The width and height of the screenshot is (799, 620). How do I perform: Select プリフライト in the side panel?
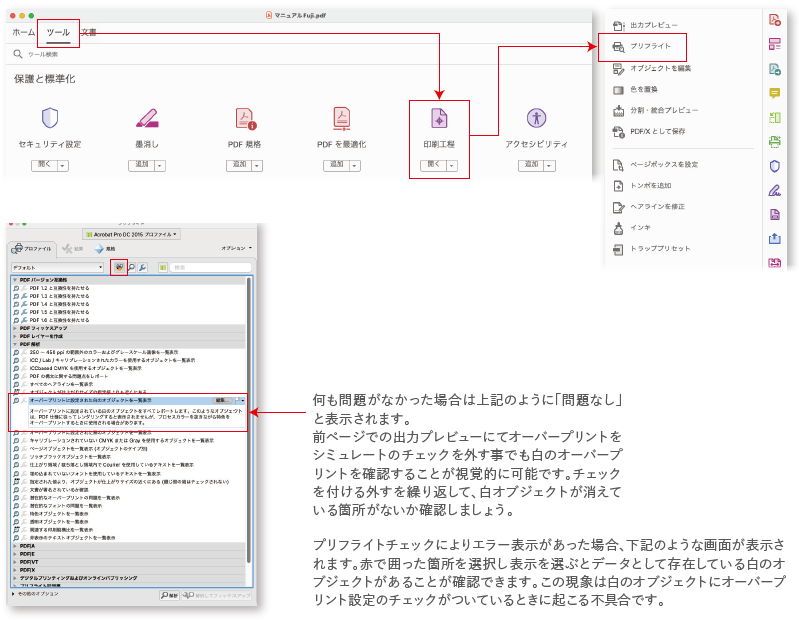pyautogui.click(x=657, y=47)
